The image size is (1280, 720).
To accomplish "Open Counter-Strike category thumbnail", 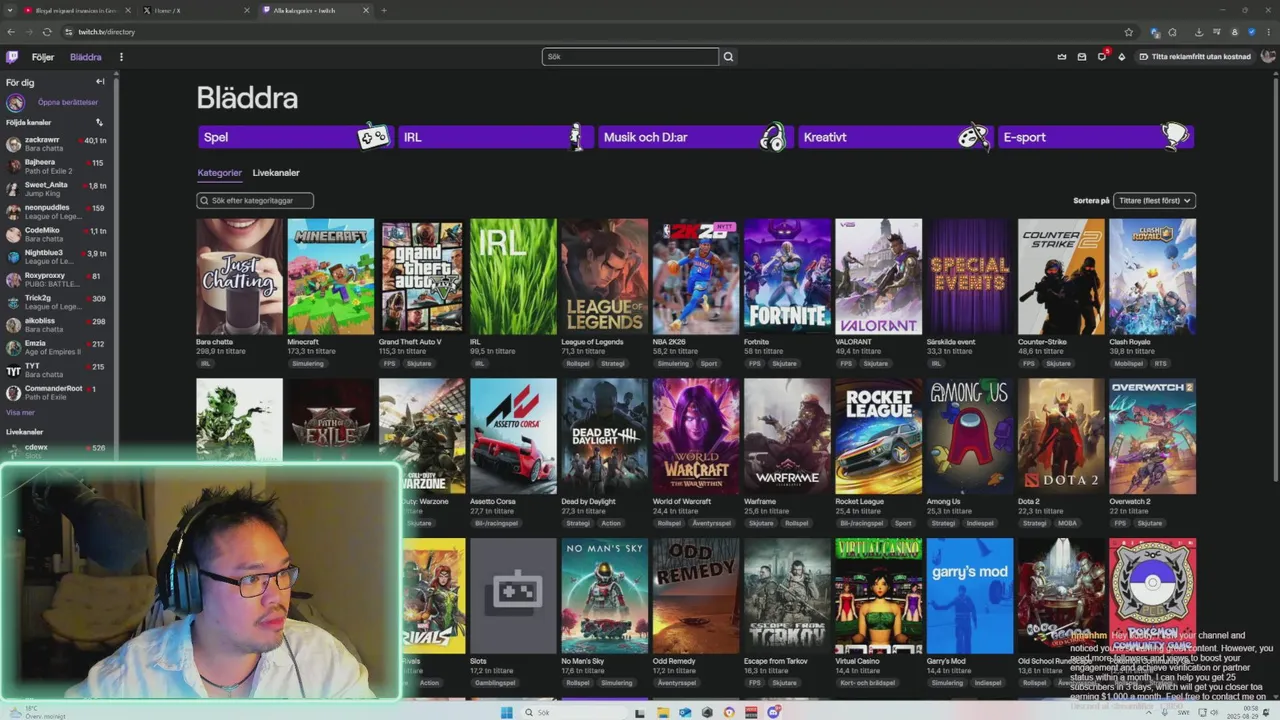I will [1061, 276].
